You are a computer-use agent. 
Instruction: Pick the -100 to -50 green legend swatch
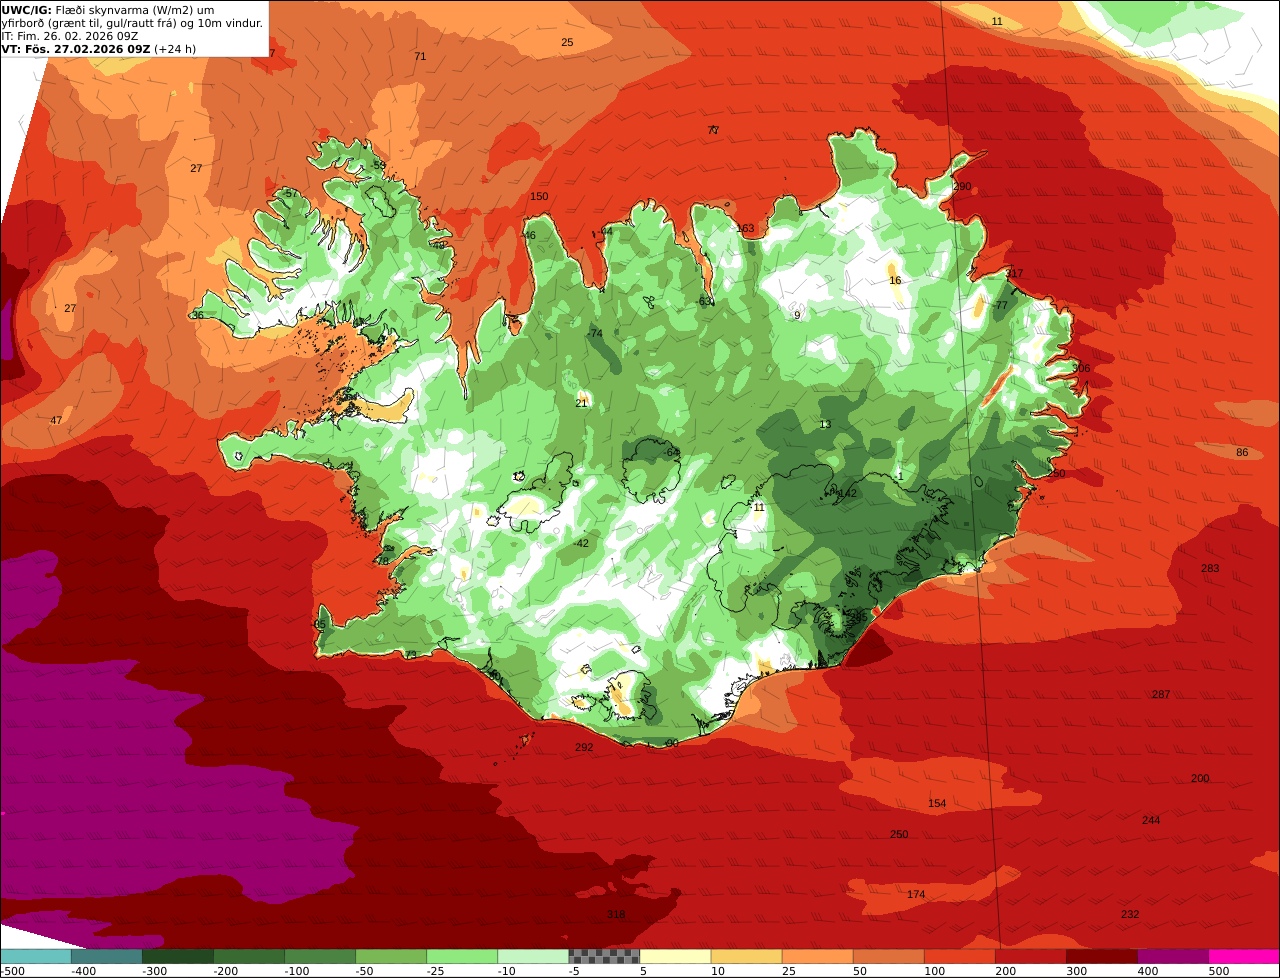(320, 956)
